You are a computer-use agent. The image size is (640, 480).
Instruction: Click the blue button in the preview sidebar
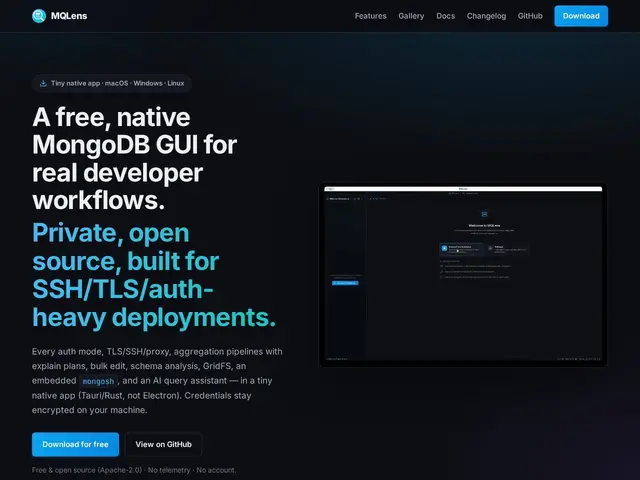345,283
